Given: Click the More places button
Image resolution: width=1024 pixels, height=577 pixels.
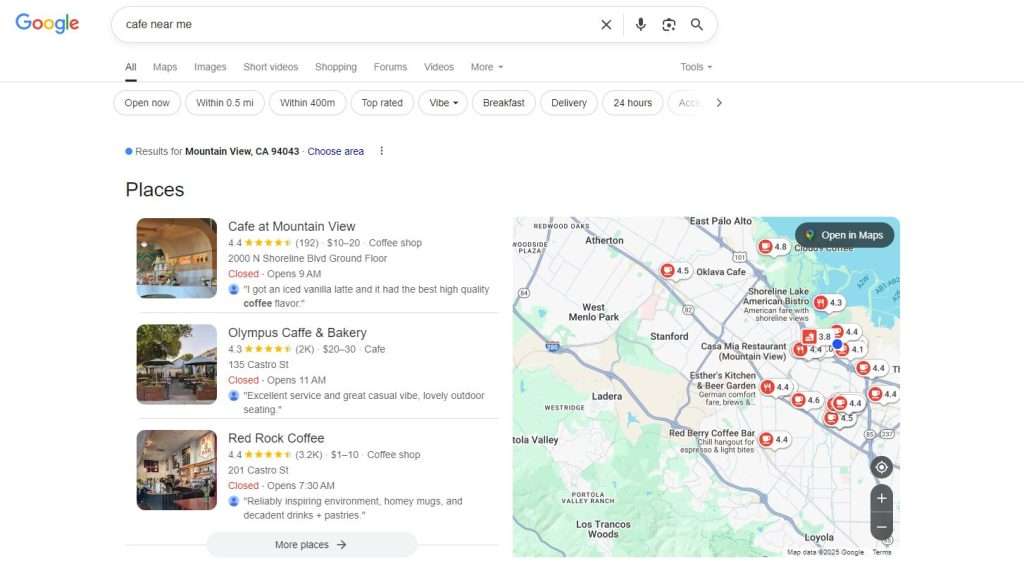Looking at the screenshot, I should point(311,544).
